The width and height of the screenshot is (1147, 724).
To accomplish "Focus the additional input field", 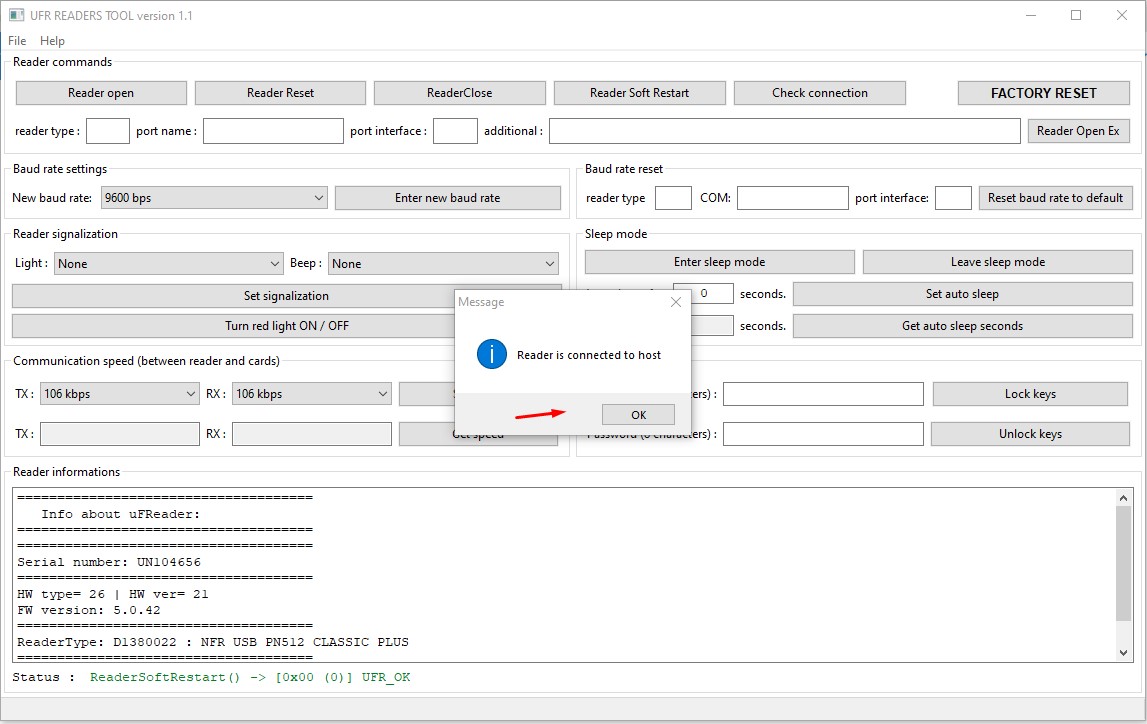I will point(784,131).
